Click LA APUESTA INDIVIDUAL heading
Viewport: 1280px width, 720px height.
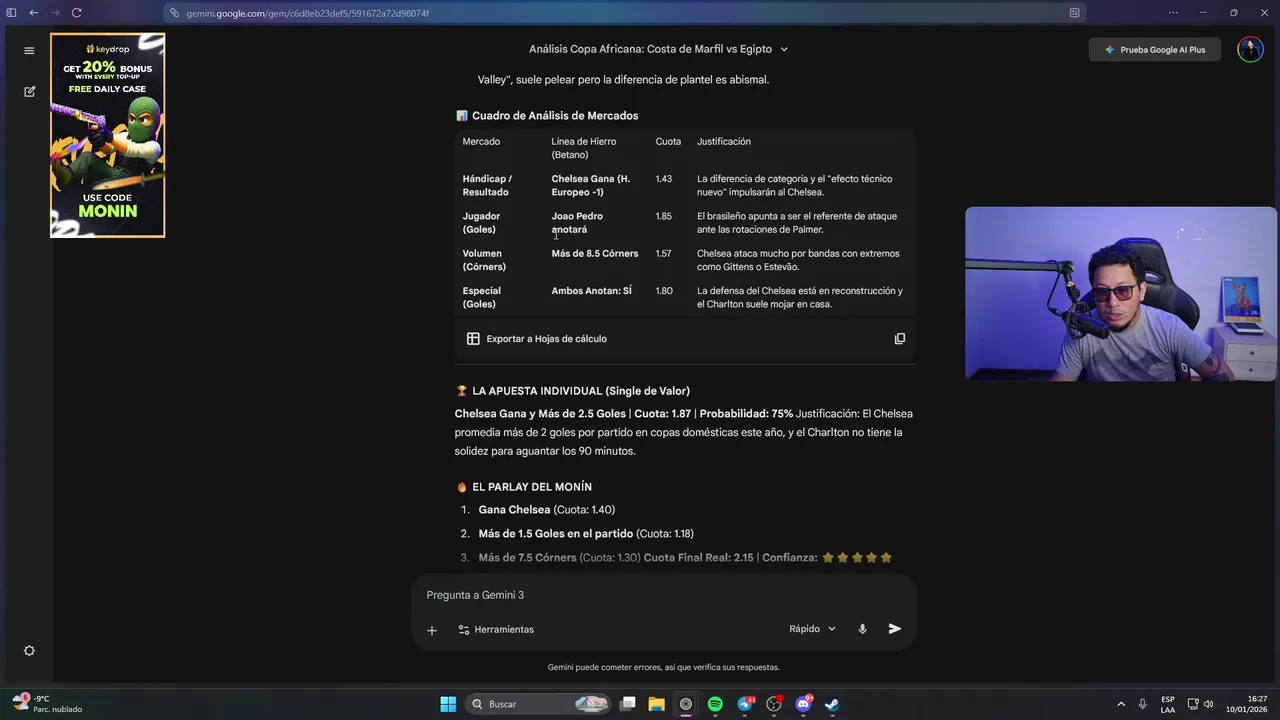pos(581,391)
